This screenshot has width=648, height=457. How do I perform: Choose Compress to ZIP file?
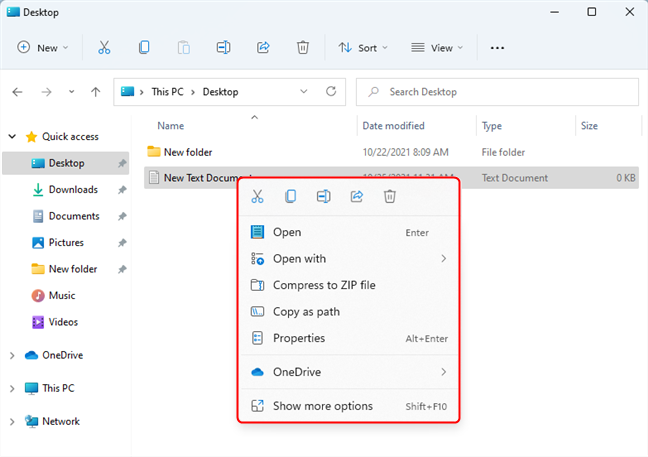324,285
